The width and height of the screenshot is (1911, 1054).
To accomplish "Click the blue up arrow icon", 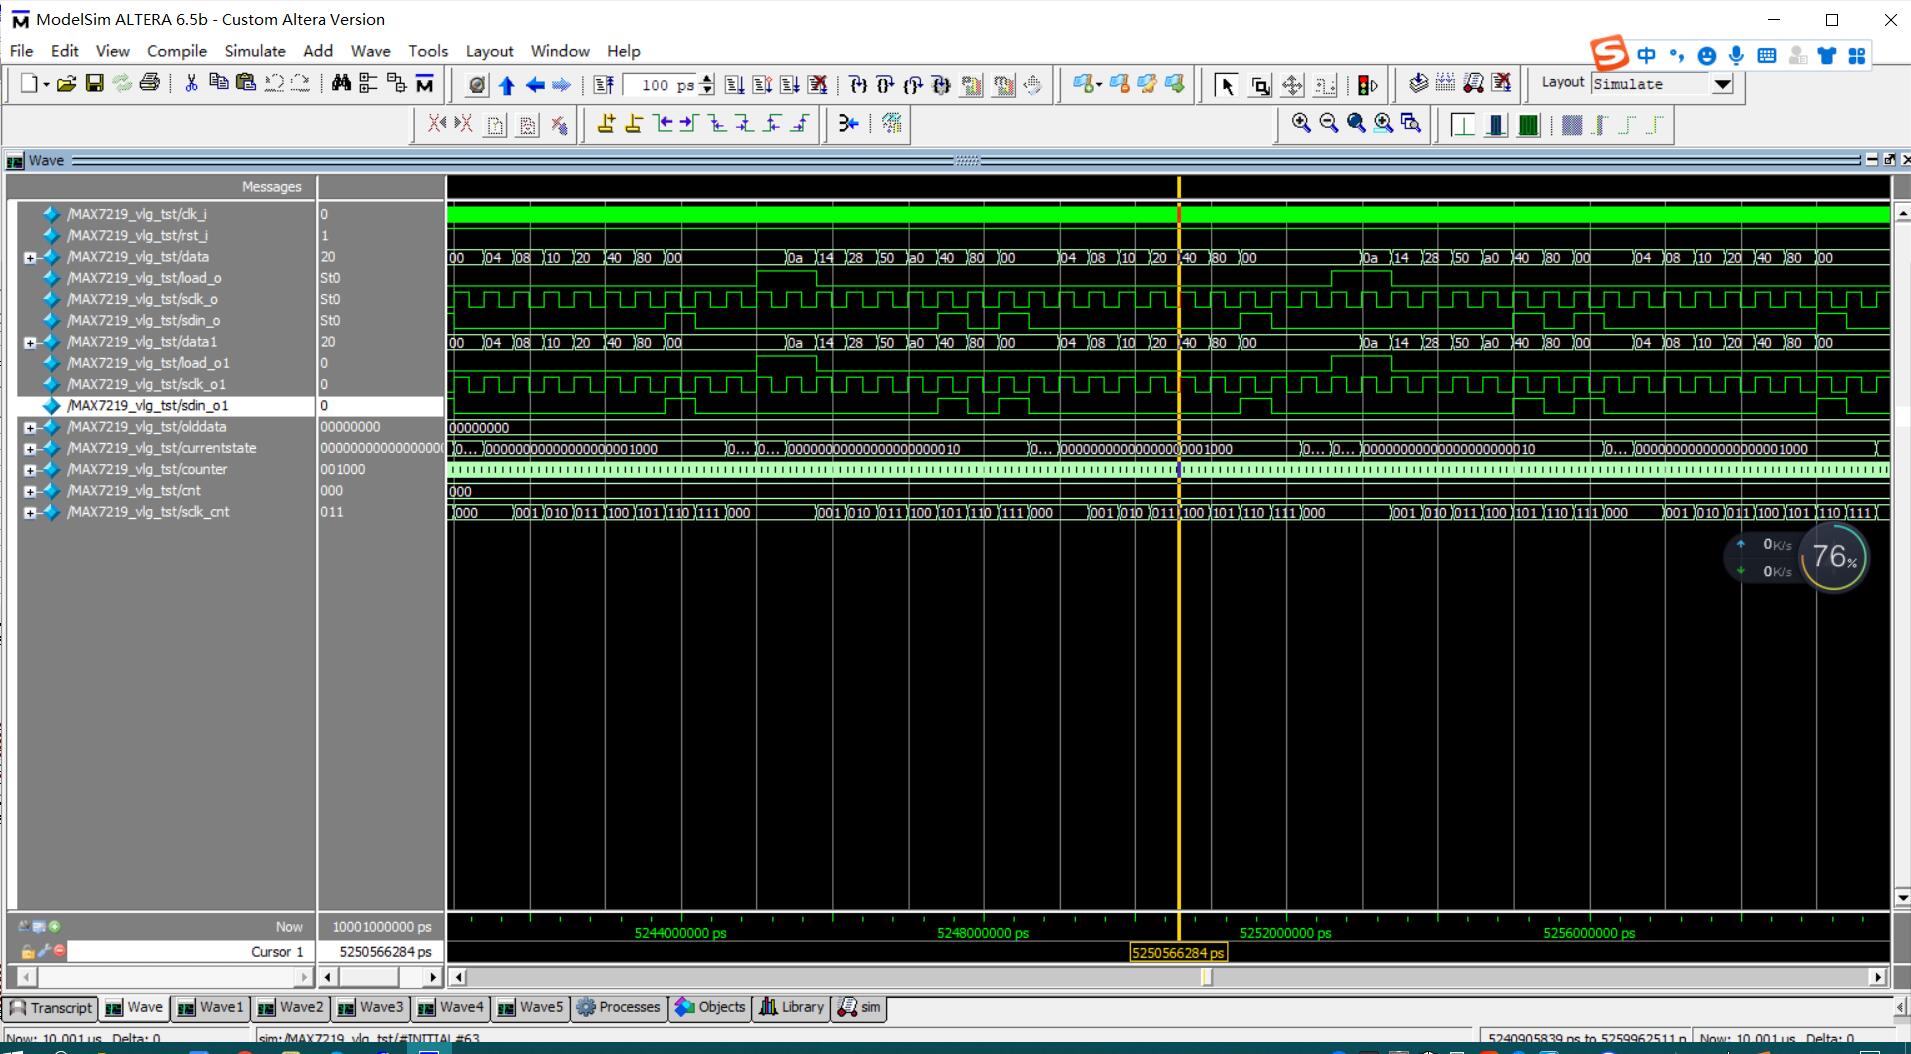I will point(507,85).
